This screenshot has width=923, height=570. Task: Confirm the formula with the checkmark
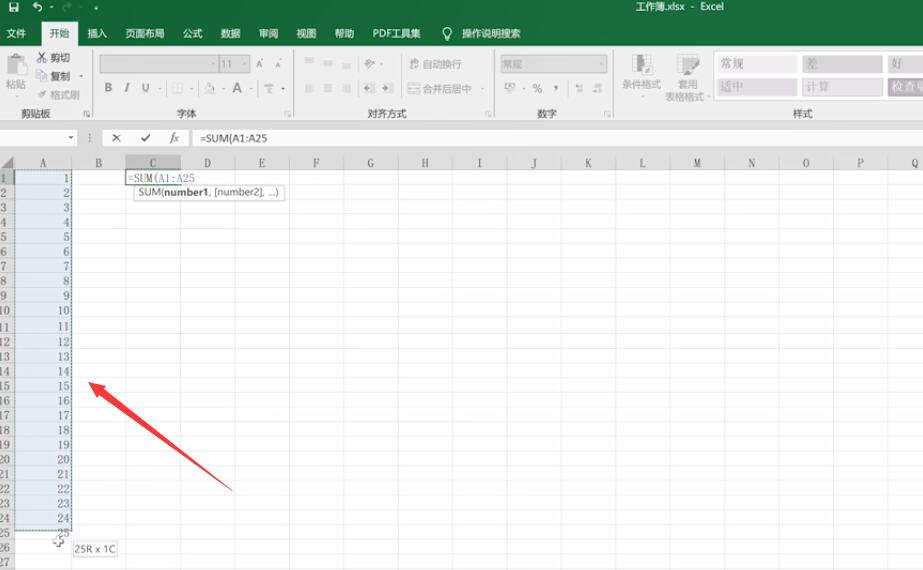tap(145, 138)
